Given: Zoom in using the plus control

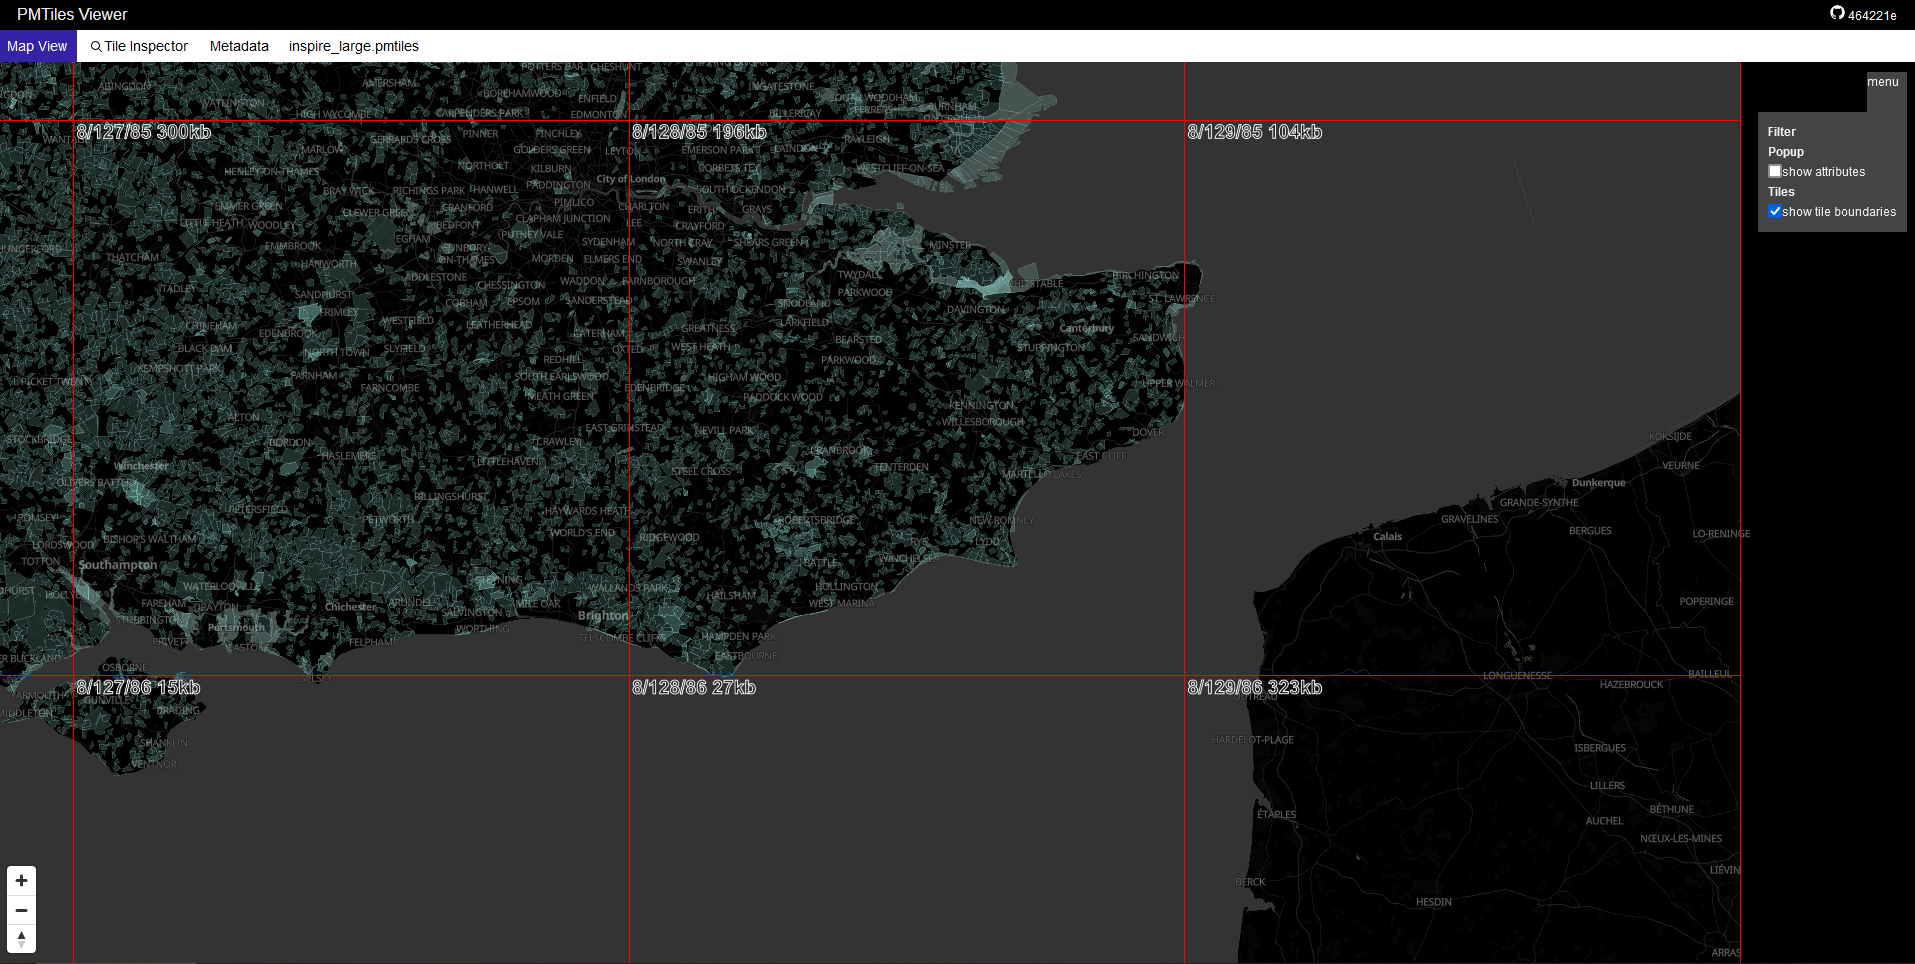Looking at the screenshot, I should [20, 880].
